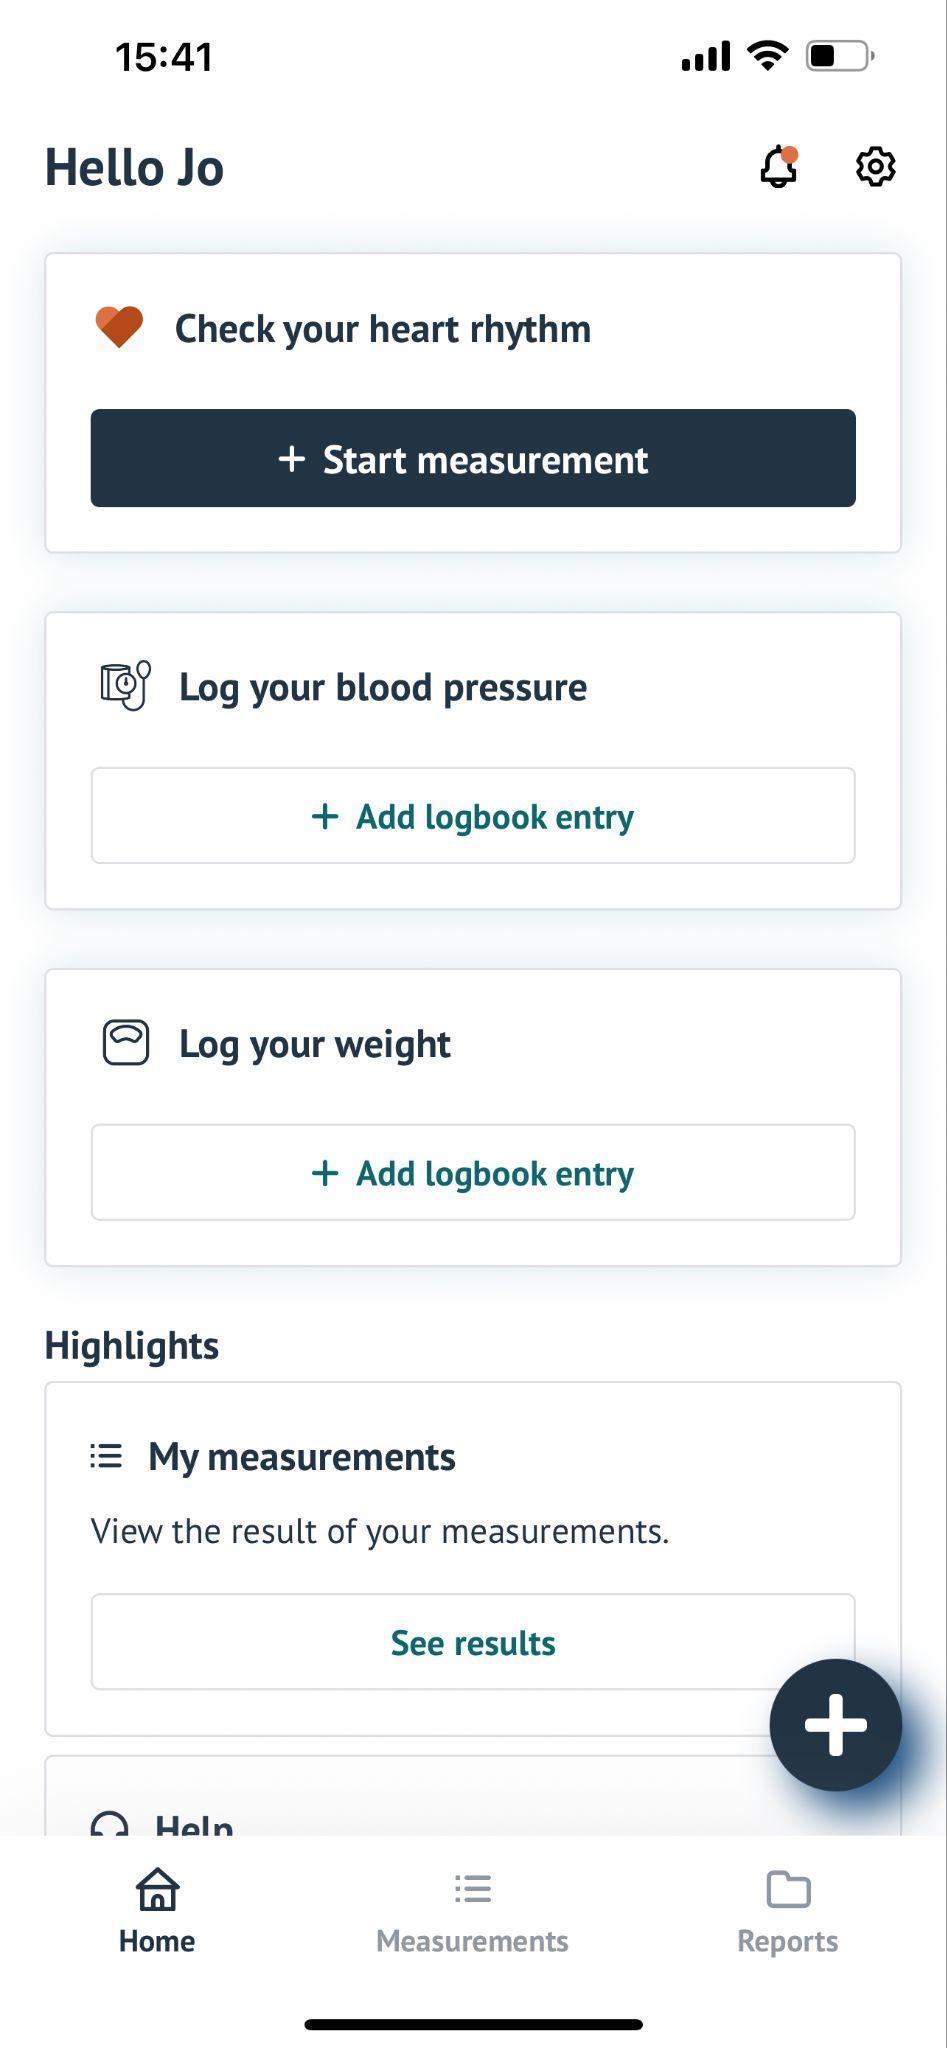
Task: Add logbook entry for blood pressure
Action: tap(473, 816)
